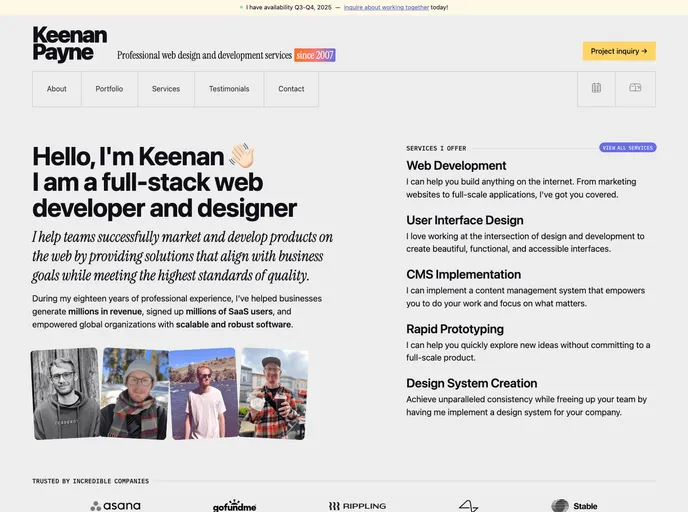The image size is (688, 512).
Task: Follow the 'inquire about working together' link
Action: click(x=386, y=7)
